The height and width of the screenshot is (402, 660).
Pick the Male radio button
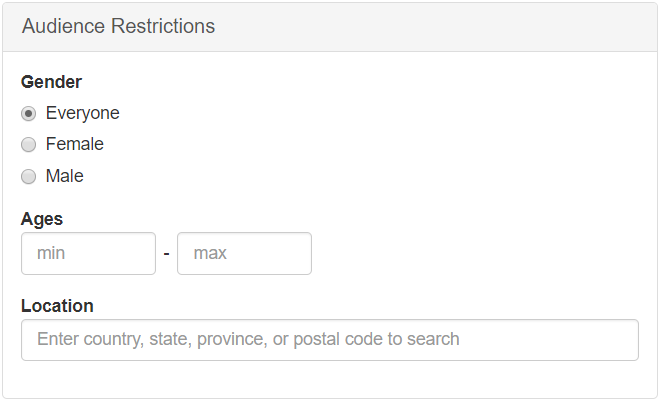pos(29,177)
